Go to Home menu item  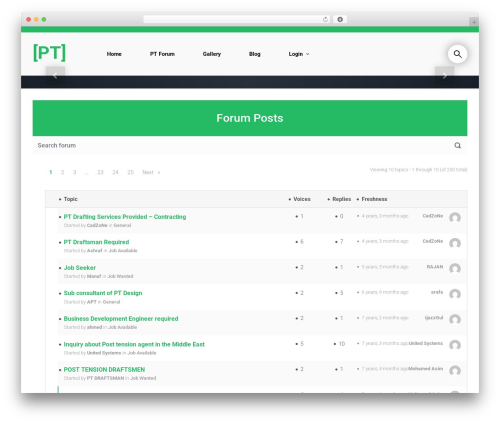pyautogui.click(x=114, y=54)
